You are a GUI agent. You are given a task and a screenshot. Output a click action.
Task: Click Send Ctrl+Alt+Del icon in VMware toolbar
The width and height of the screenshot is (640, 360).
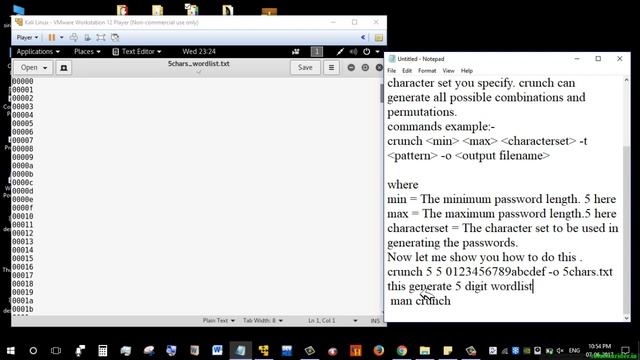tap(74, 38)
